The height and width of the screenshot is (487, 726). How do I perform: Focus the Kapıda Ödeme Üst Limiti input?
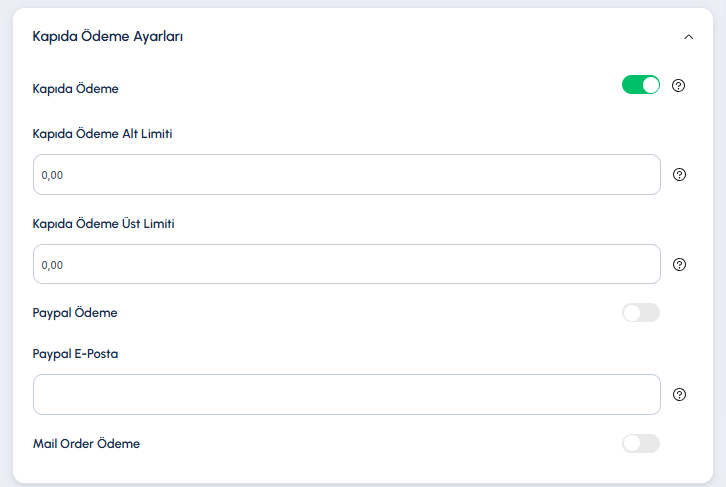click(x=347, y=264)
